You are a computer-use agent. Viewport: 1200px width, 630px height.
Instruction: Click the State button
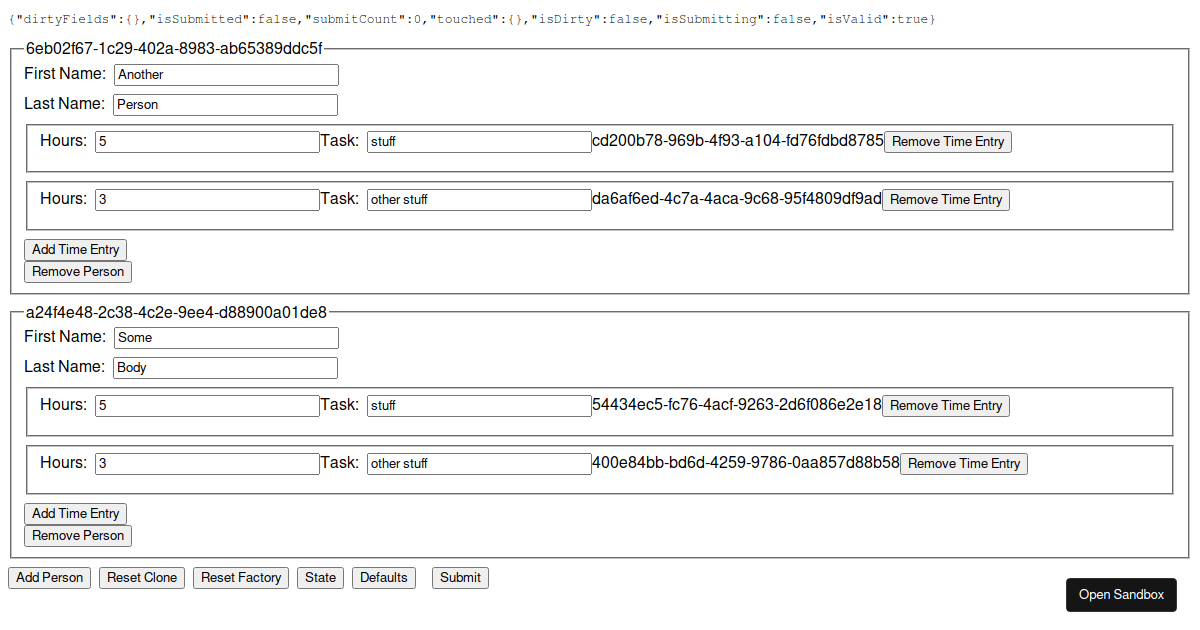pos(320,577)
